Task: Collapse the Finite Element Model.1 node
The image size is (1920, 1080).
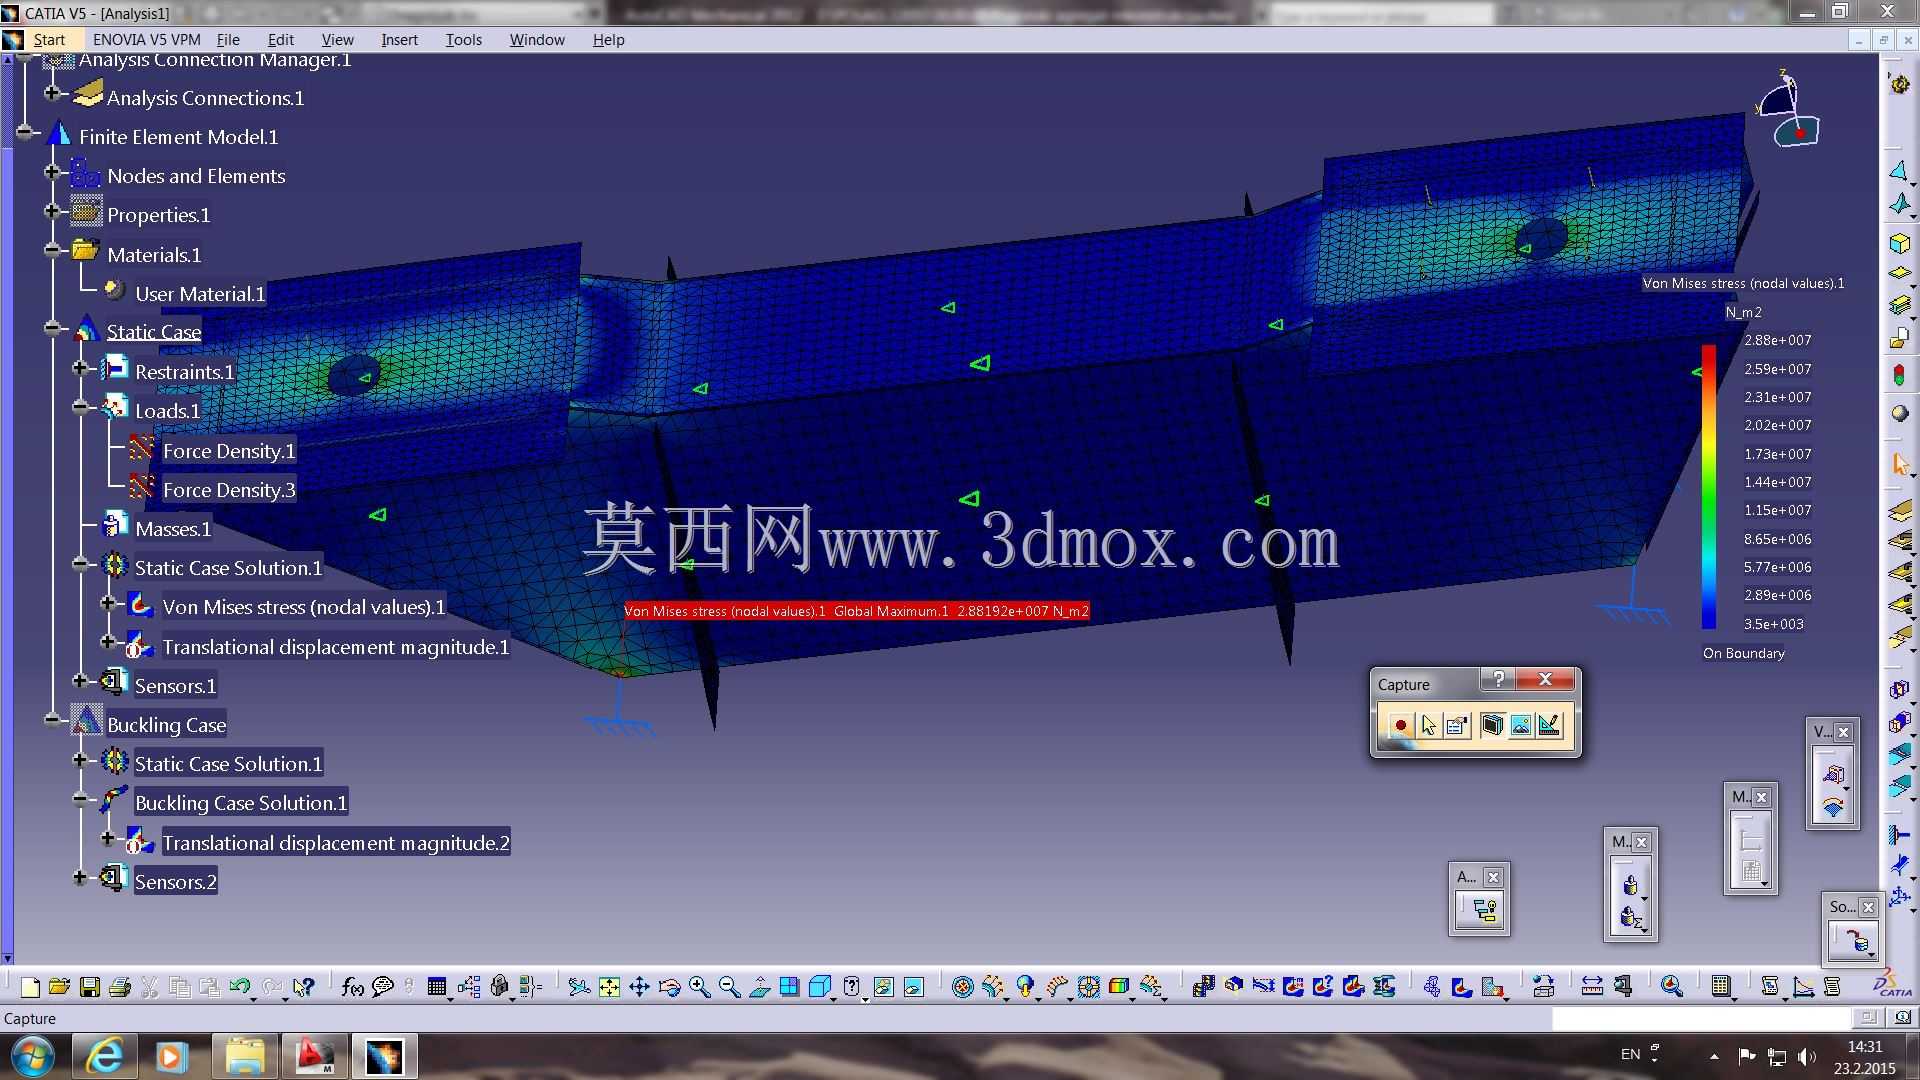Action: point(24,132)
